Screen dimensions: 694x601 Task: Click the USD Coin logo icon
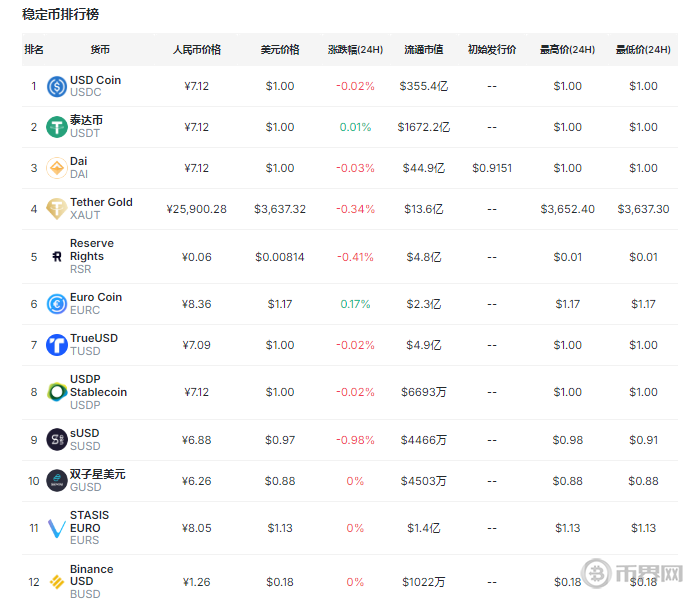pyautogui.click(x=56, y=86)
